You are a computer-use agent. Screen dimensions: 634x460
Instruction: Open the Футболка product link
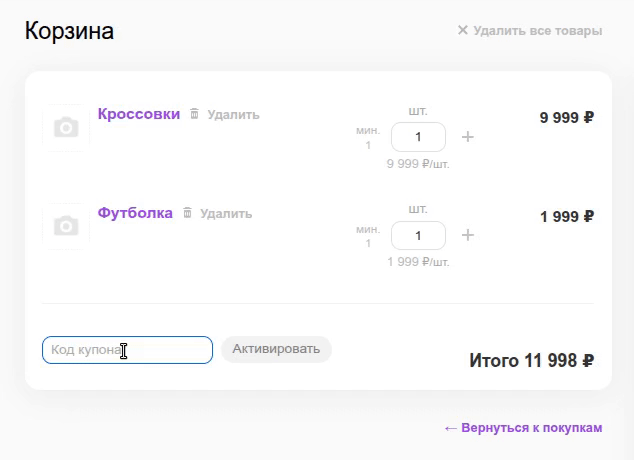point(135,213)
